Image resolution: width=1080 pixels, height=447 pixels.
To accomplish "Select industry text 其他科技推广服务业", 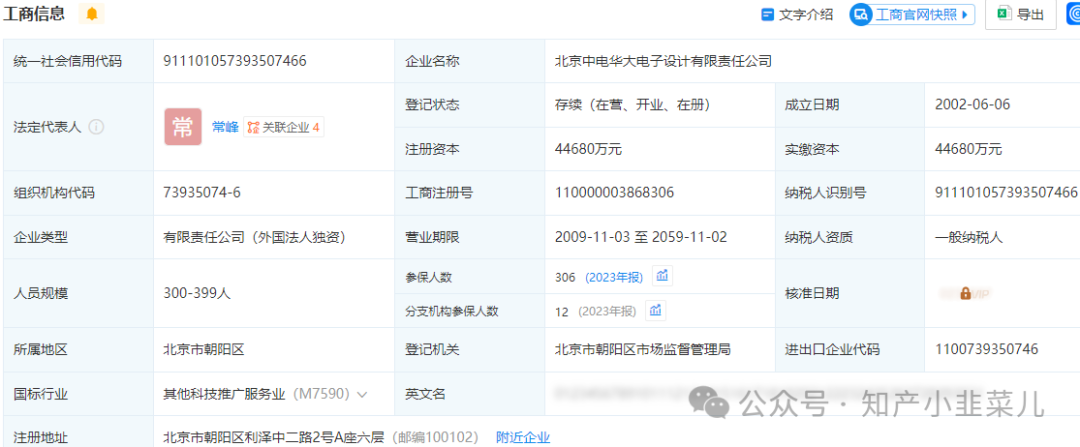I will [224, 395].
